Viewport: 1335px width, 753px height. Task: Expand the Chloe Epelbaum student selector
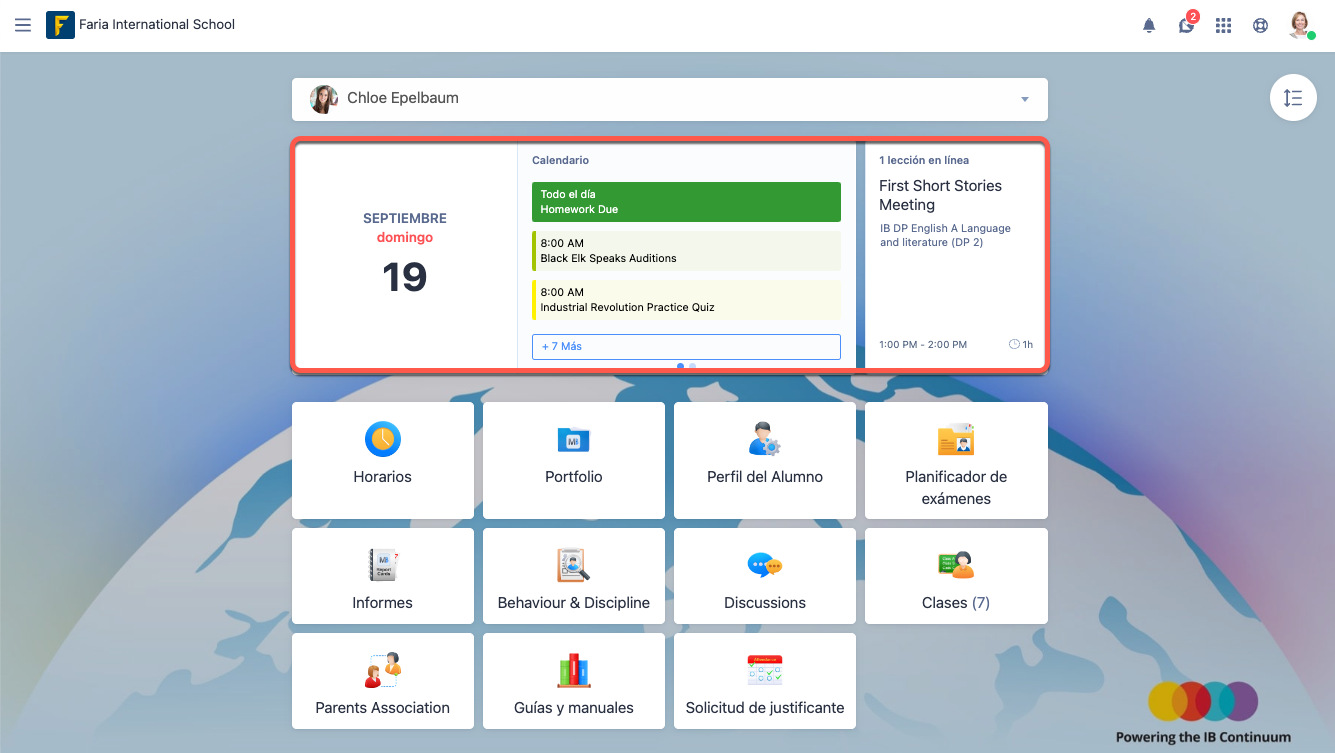[x=669, y=99]
